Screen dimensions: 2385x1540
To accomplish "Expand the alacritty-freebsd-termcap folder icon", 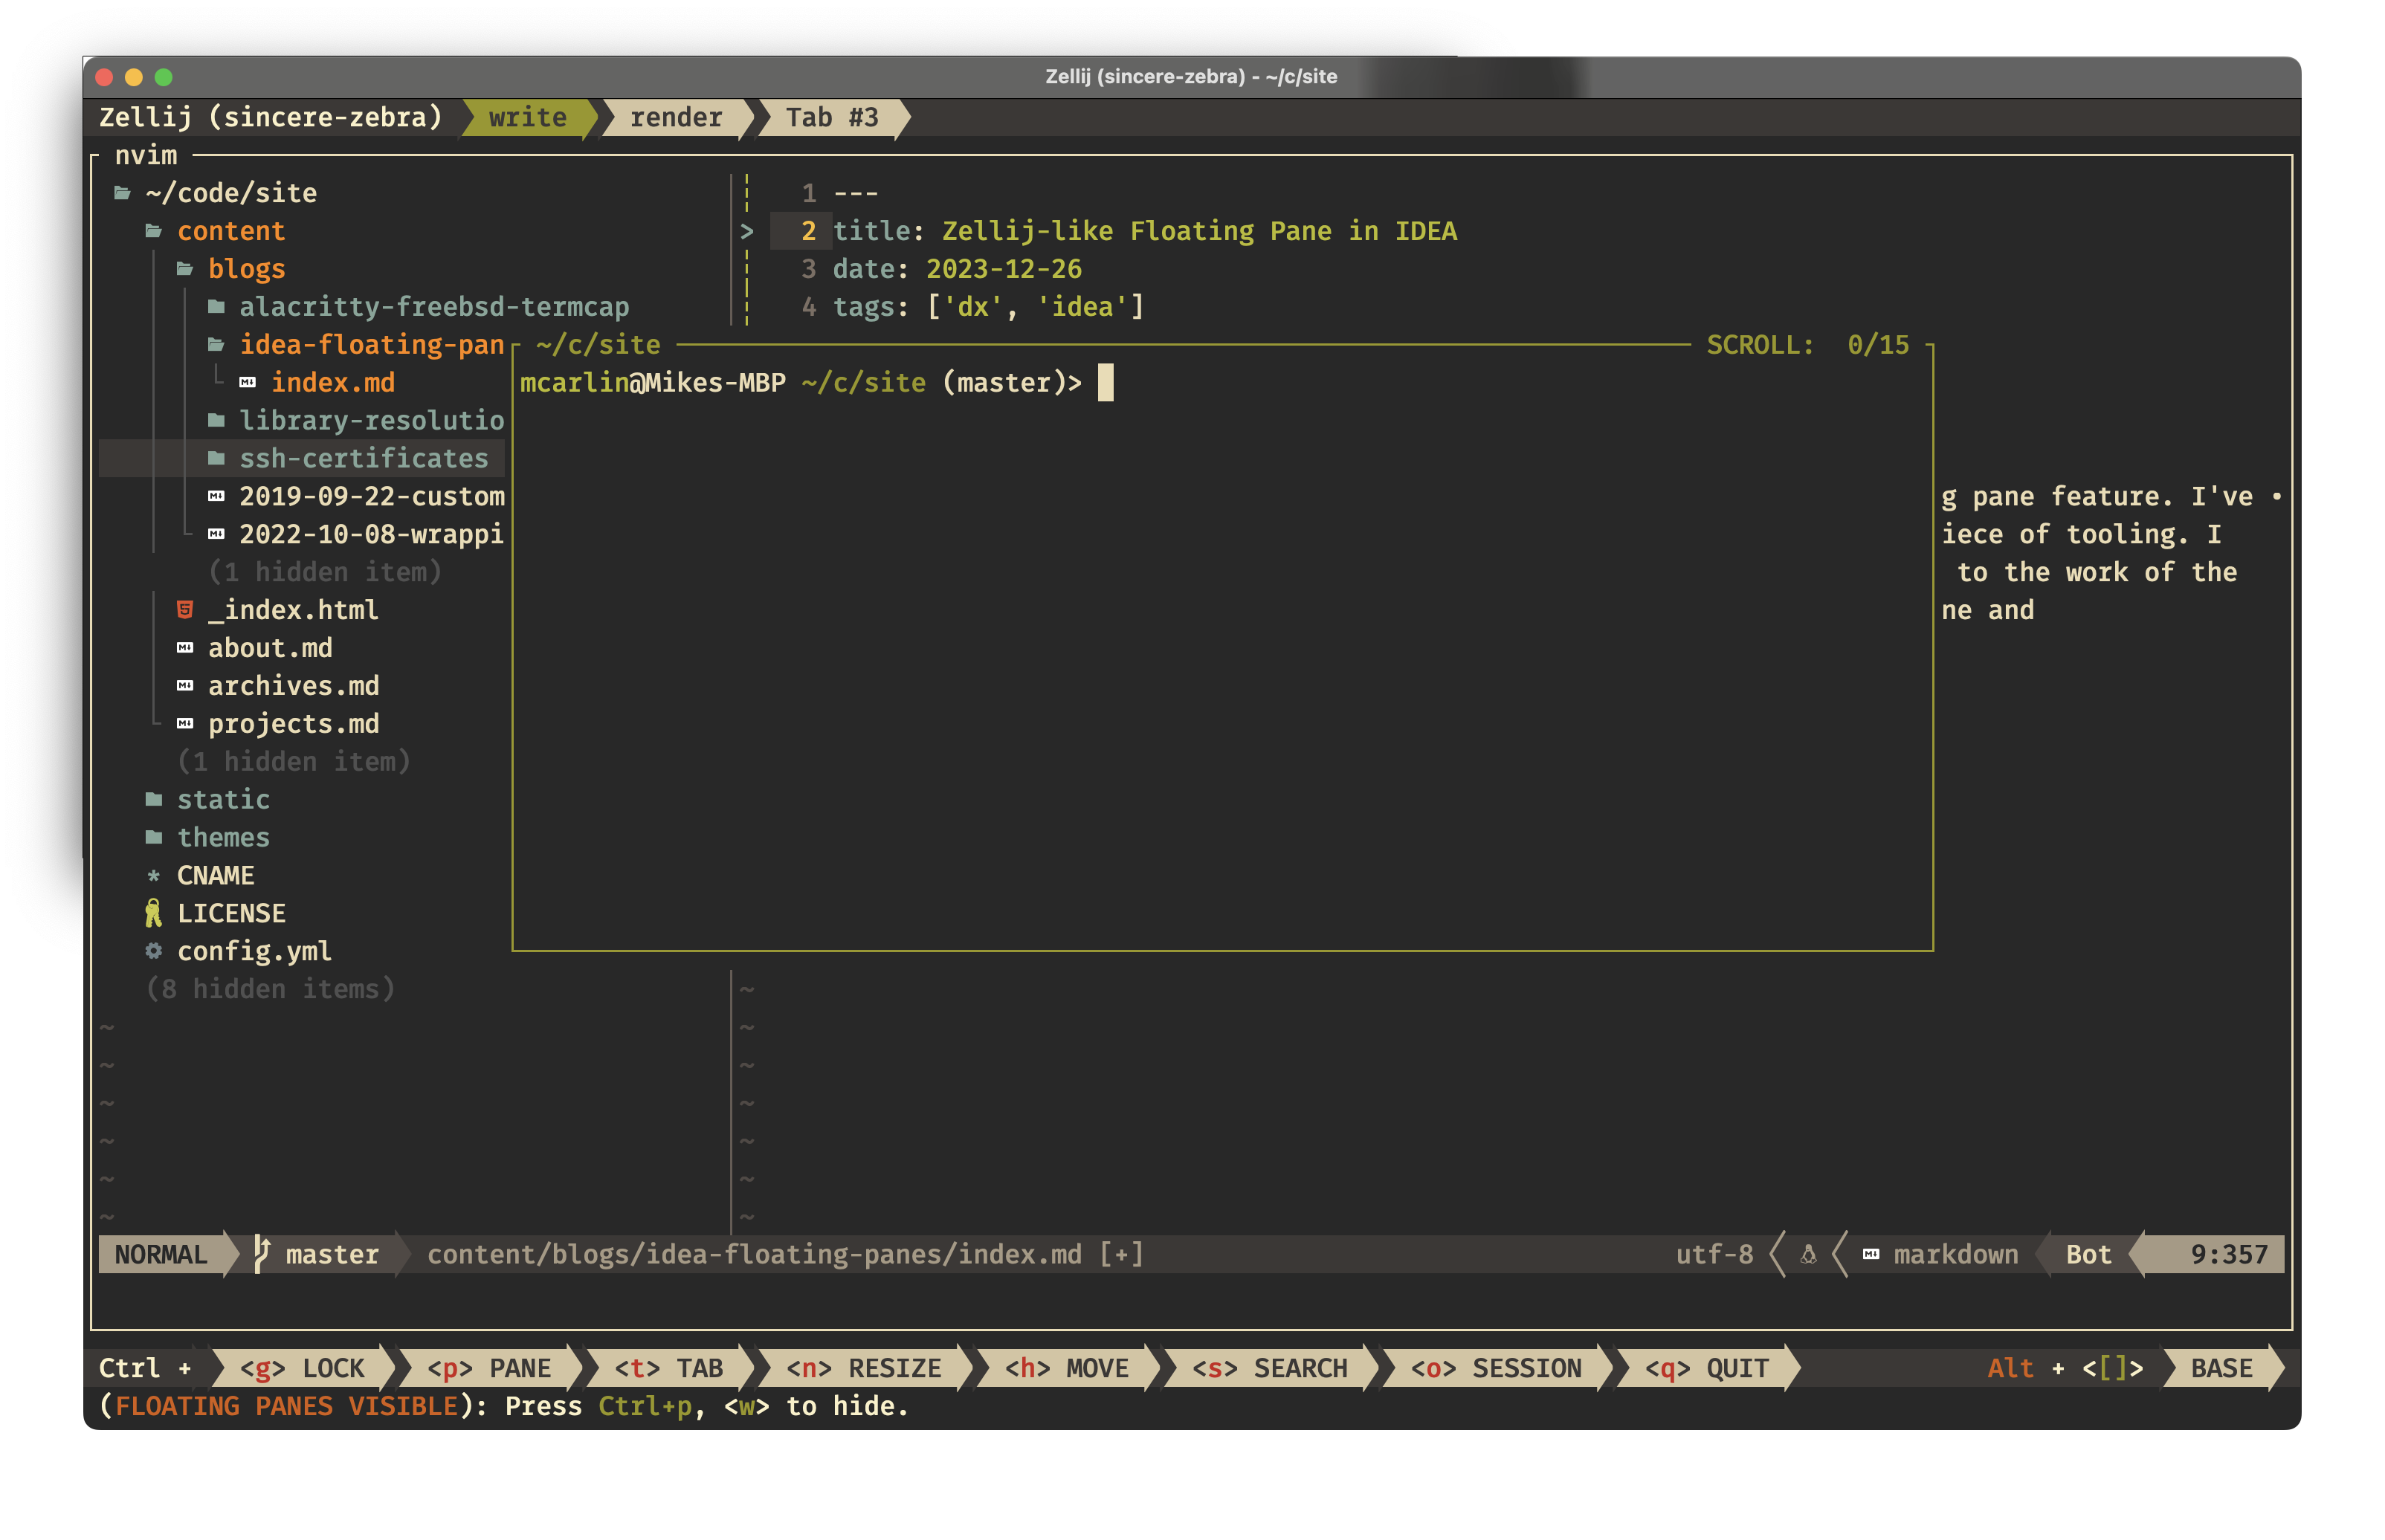I will click(216, 307).
